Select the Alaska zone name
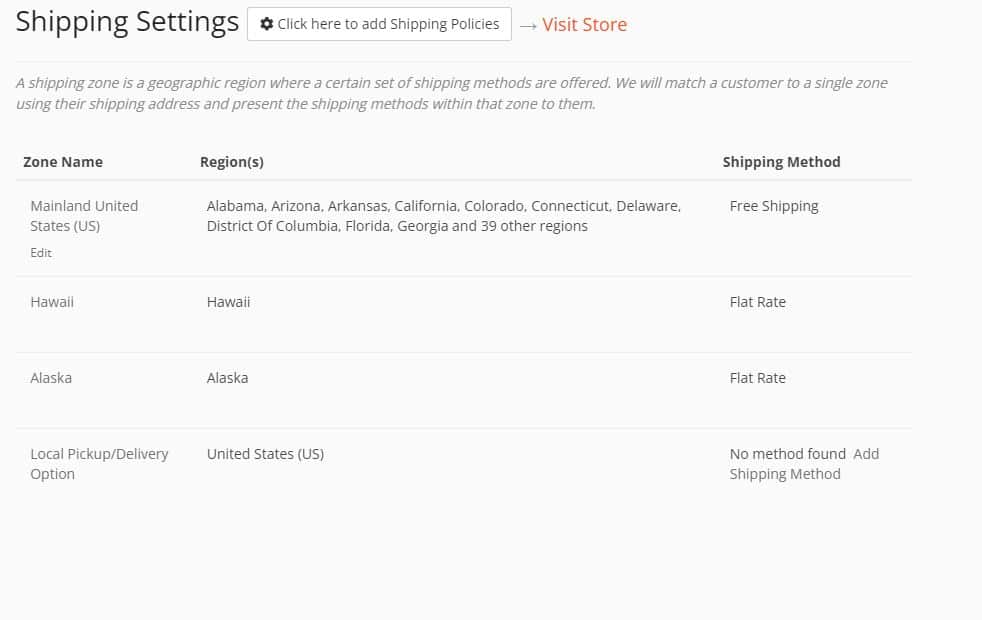This screenshot has height=620, width=982. (51, 378)
